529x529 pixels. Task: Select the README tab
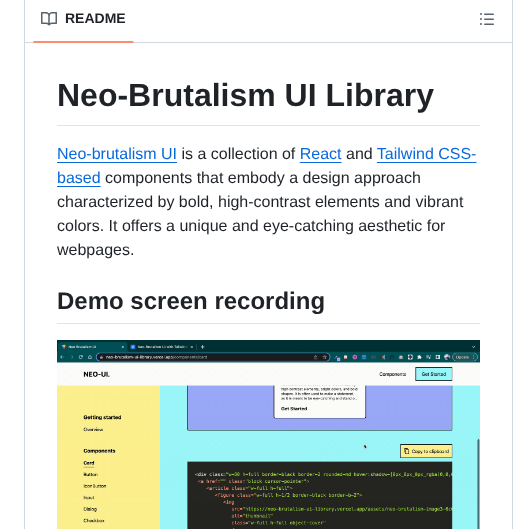coord(83,19)
